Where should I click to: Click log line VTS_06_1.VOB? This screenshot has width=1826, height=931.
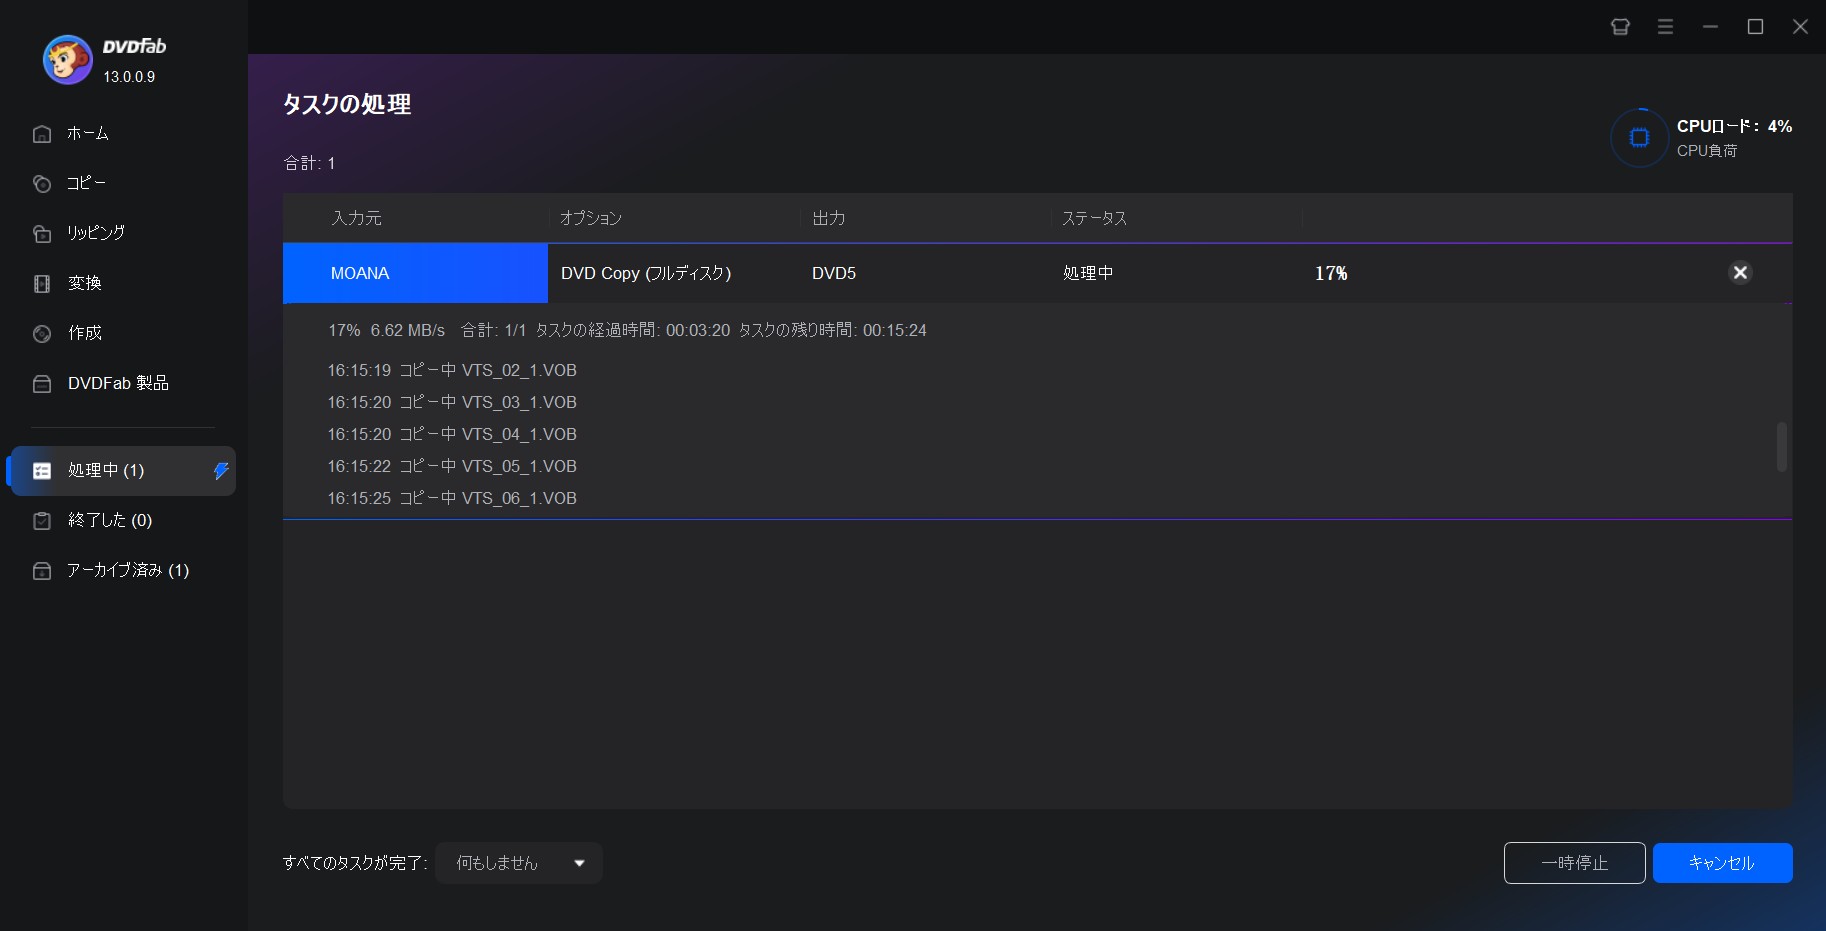pos(452,498)
